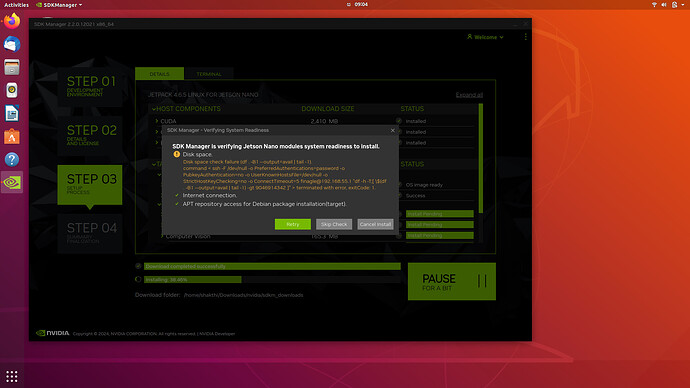Click the Retry button
This screenshot has width=690, height=388.
tap(293, 224)
